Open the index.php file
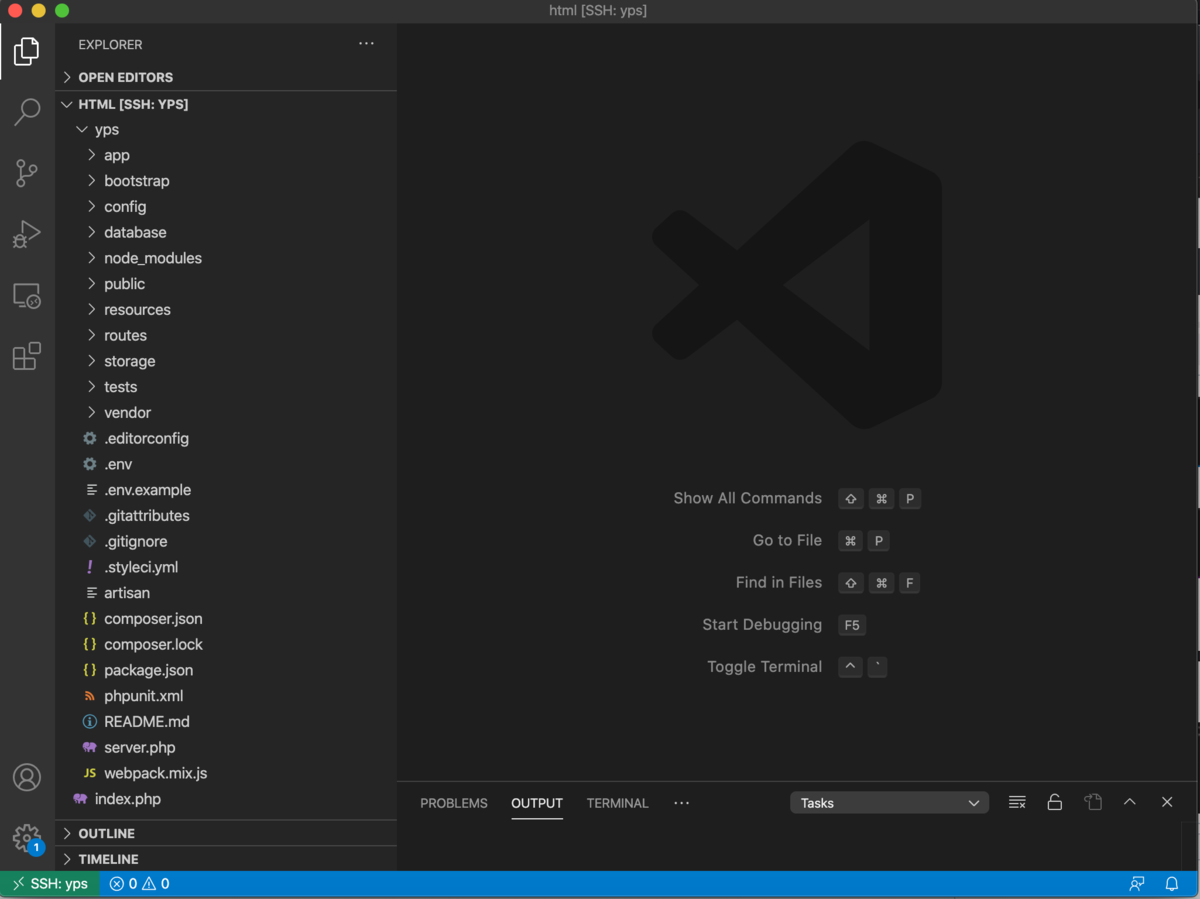The width and height of the screenshot is (1200, 899). [226, 799]
